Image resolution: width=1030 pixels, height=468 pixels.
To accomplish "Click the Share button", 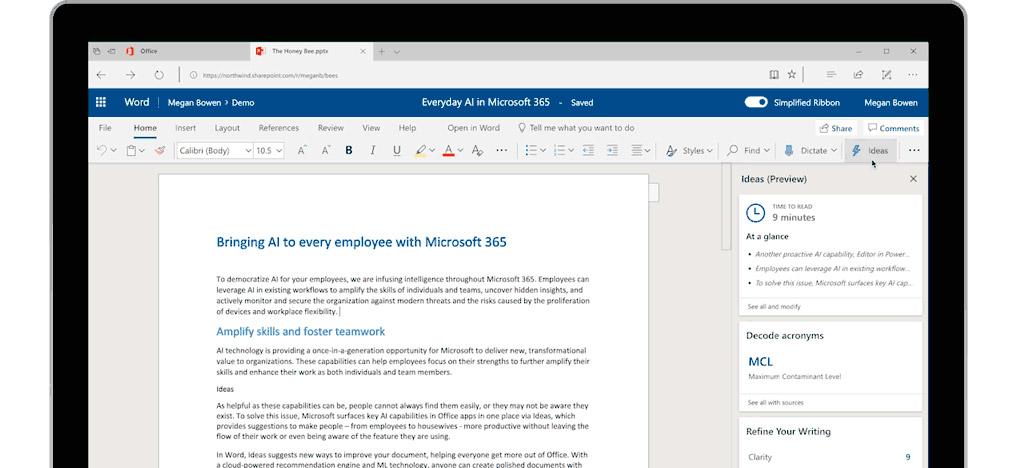I will click(x=835, y=128).
